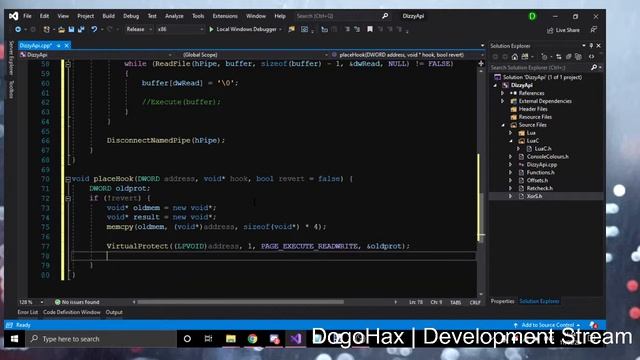Collapse the Source Files folder
The height and width of the screenshot is (360, 640).
(x=503, y=125)
